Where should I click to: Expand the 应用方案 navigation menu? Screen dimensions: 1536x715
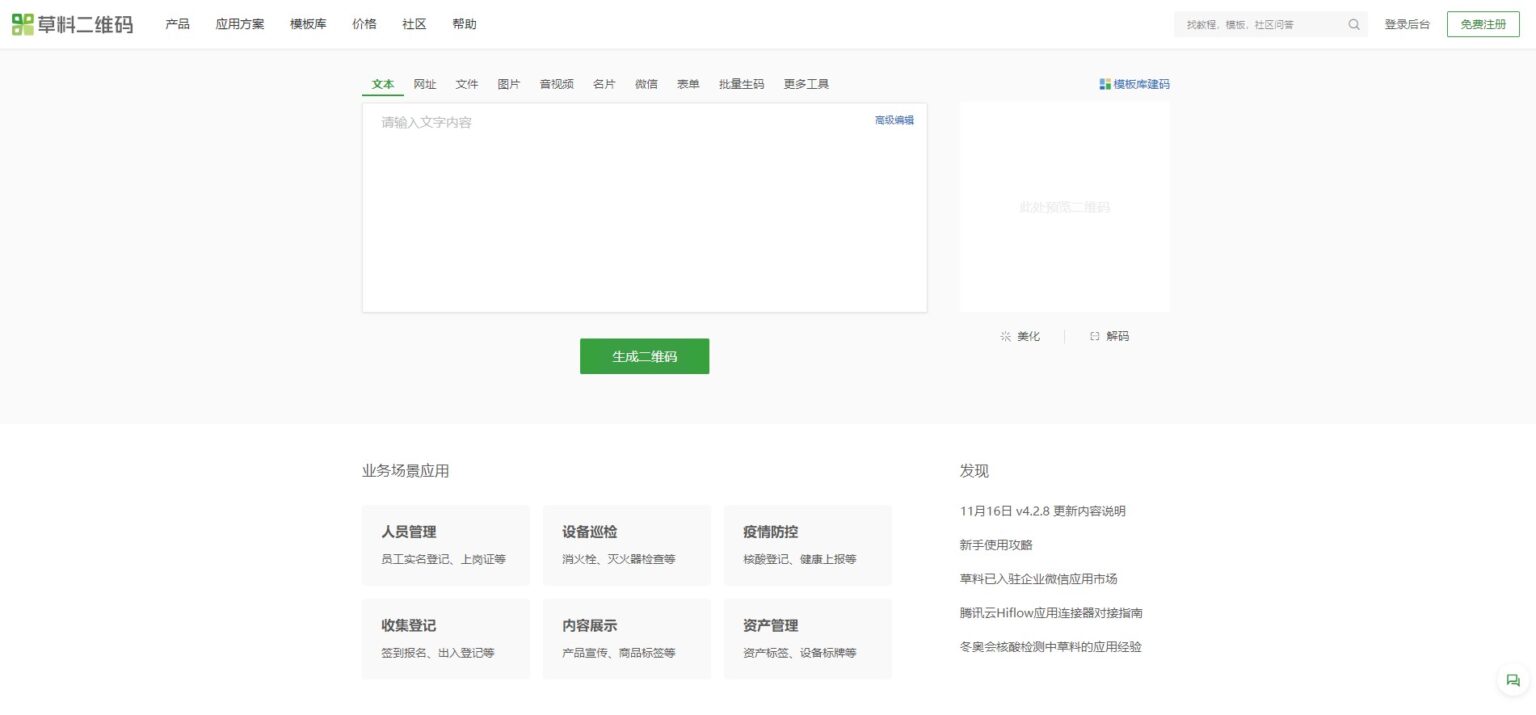point(240,24)
